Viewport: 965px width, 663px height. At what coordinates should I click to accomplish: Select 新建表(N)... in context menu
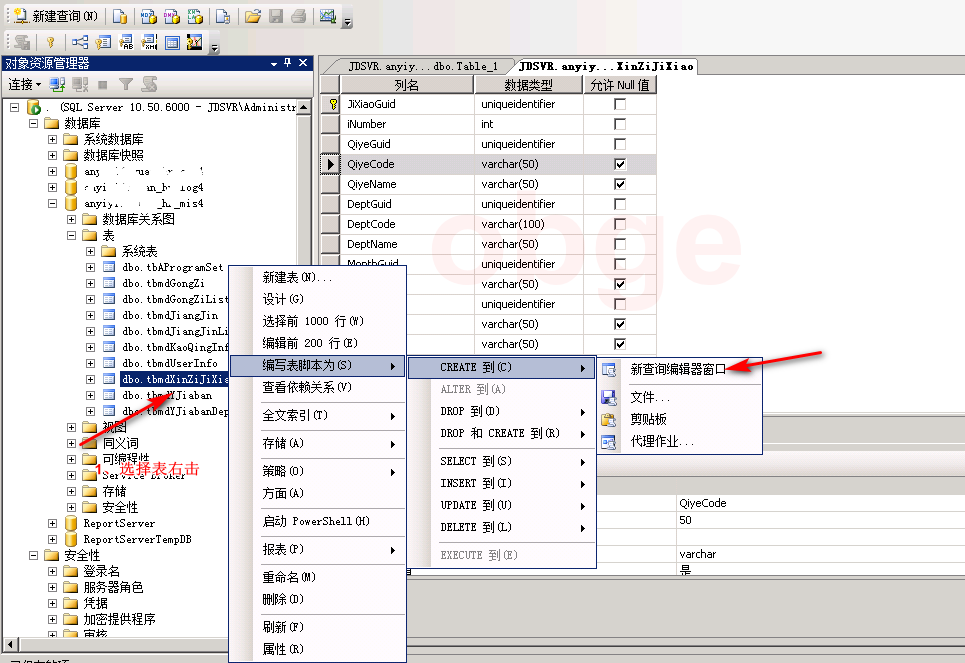[318, 278]
